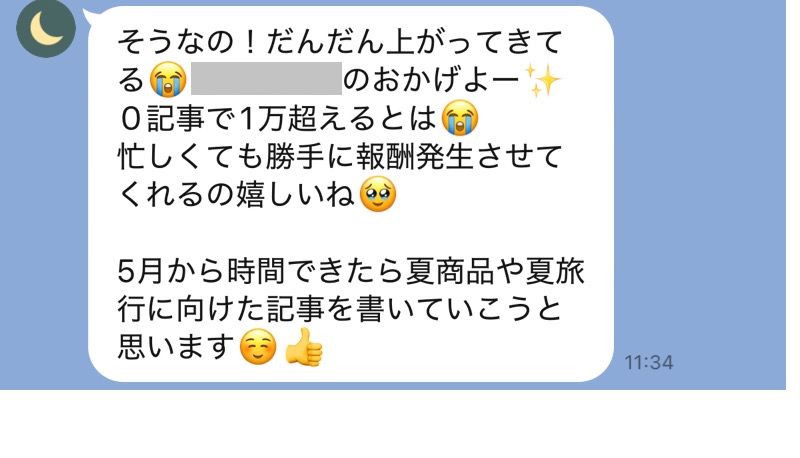Image resolution: width=800 pixels, height=458 pixels.
Task: Click the 行に向けた記事を書いていこうと line
Action: click(340, 309)
